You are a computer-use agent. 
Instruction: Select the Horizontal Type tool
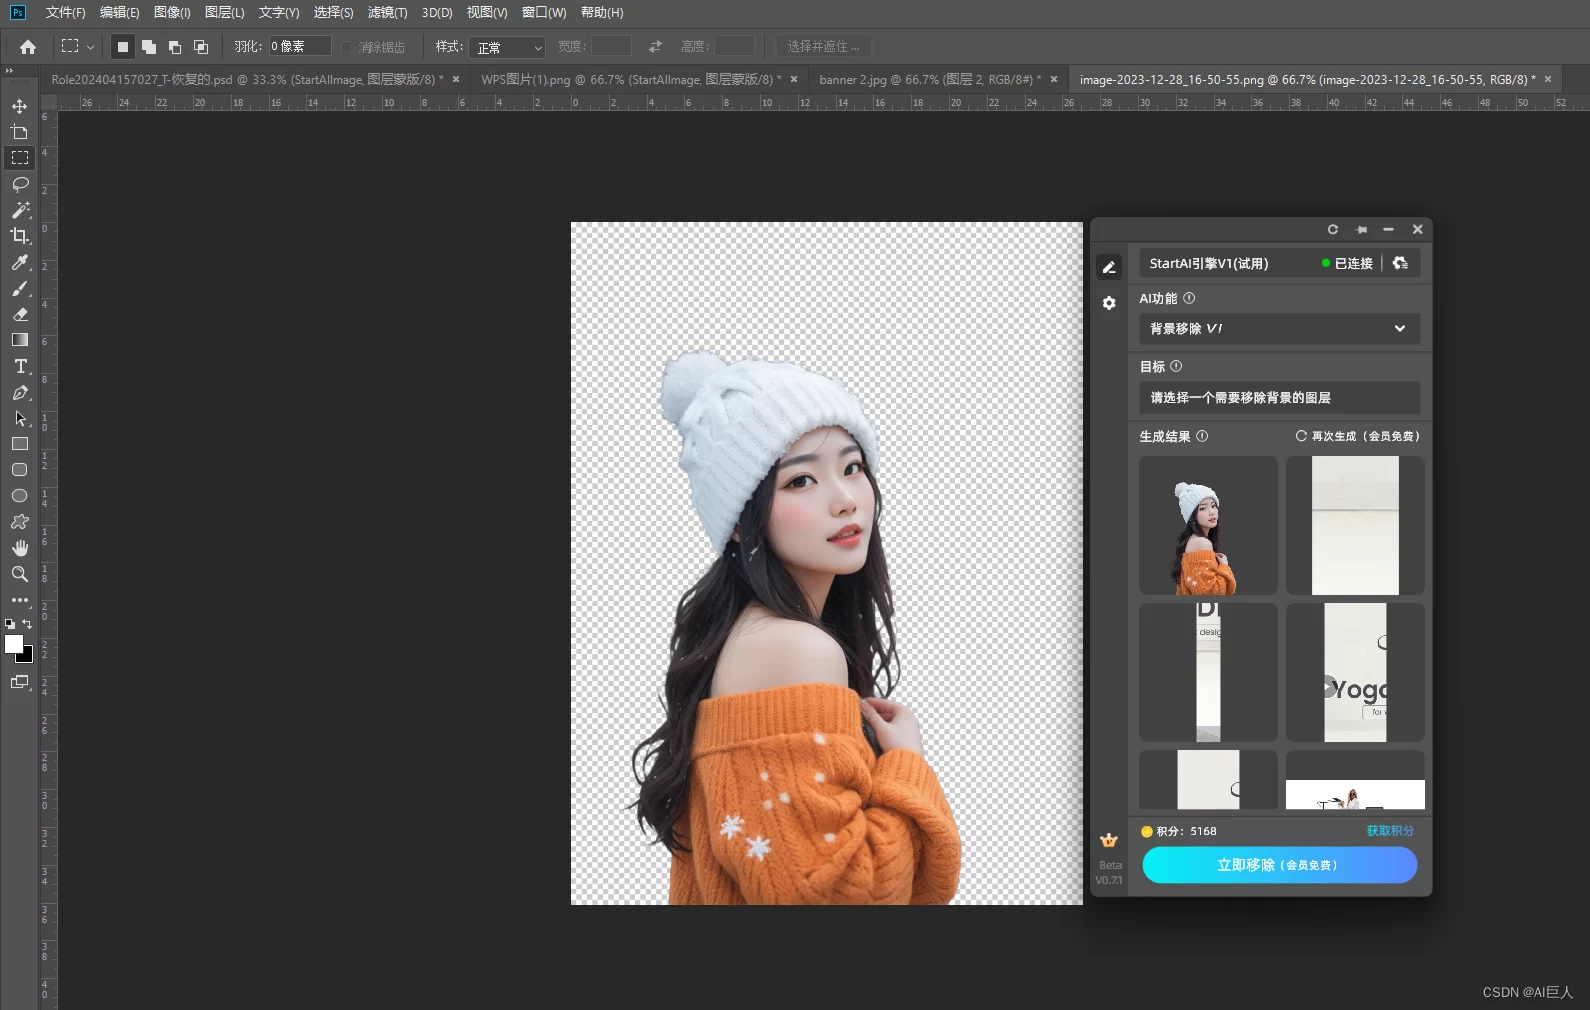pyautogui.click(x=19, y=366)
